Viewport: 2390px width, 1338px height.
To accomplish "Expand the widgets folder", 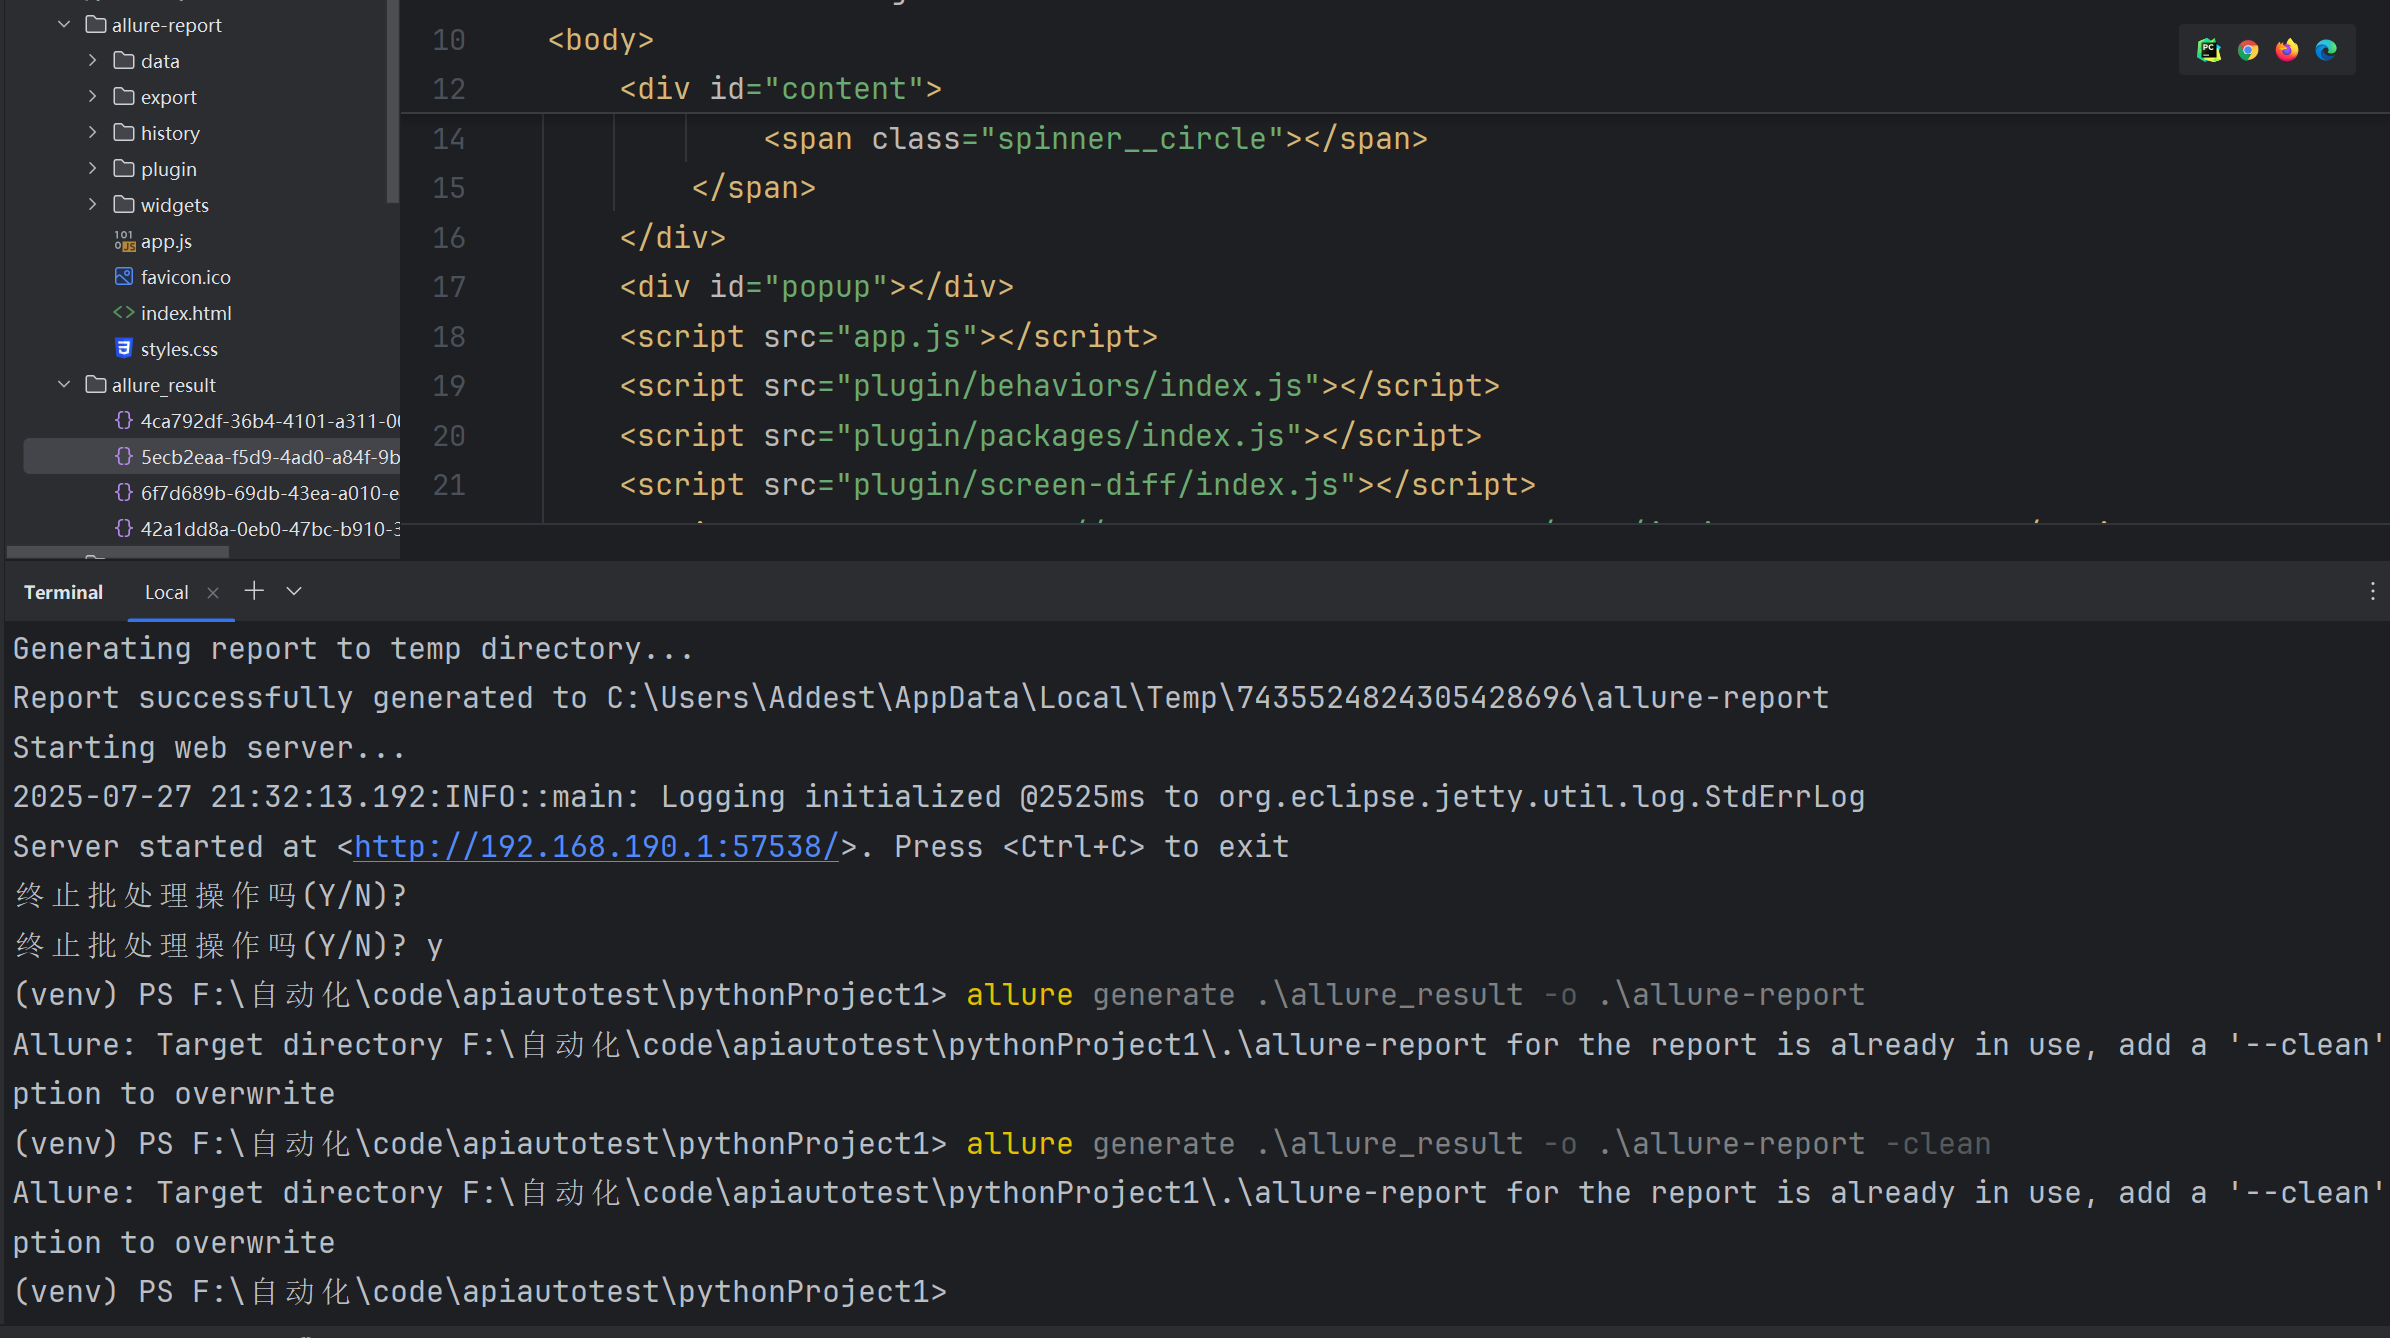I will pyautogui.click(x=92, y=204).
